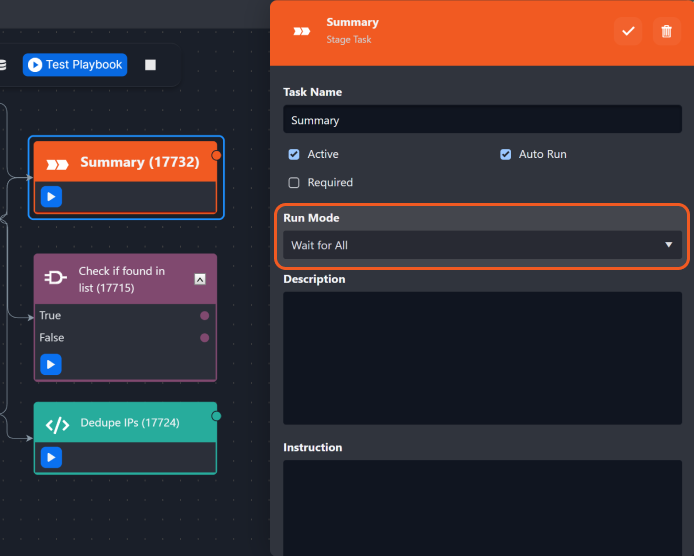The image size is (694, 556).
Task: Run the Check if found in list node
Action: click(x=51, y=364)
